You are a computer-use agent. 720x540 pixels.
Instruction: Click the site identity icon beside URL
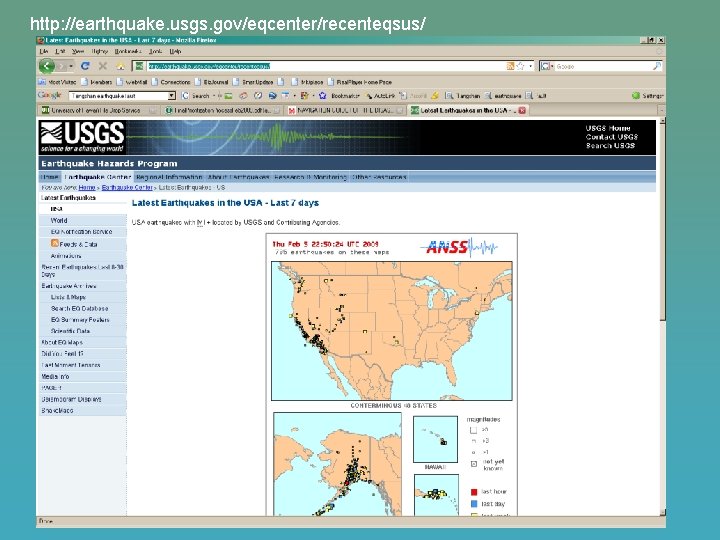[x=139, y=66]
